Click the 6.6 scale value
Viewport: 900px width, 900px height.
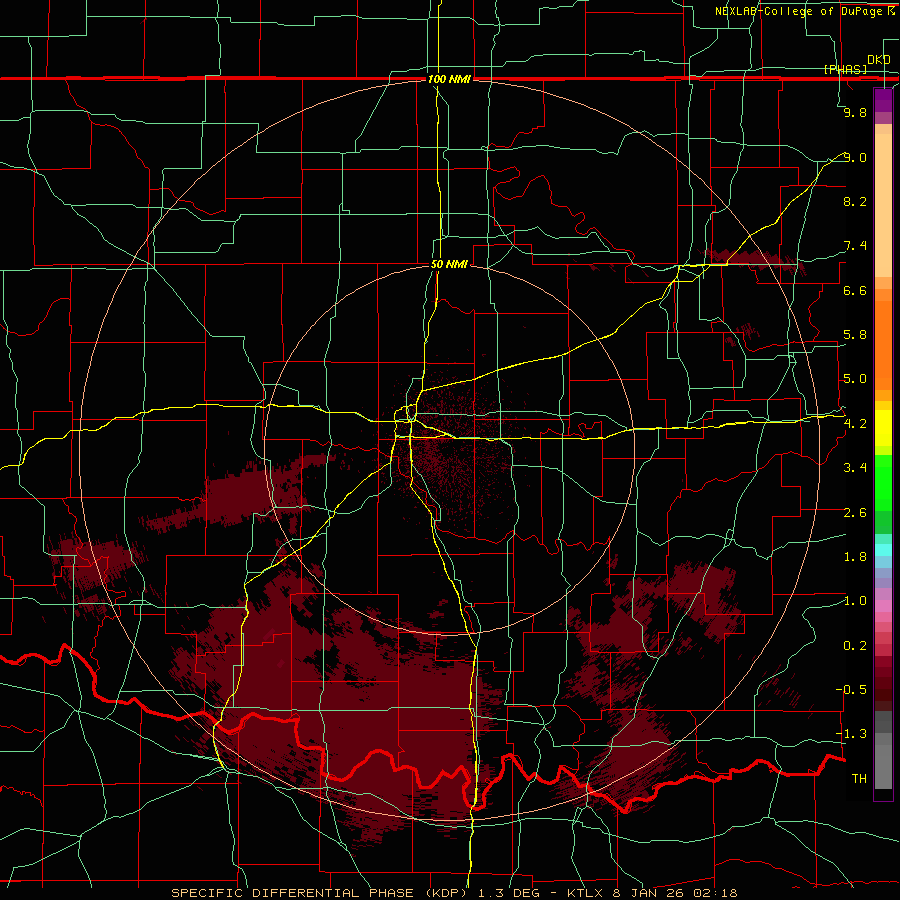pyautogui.click(x=855, y=290)
